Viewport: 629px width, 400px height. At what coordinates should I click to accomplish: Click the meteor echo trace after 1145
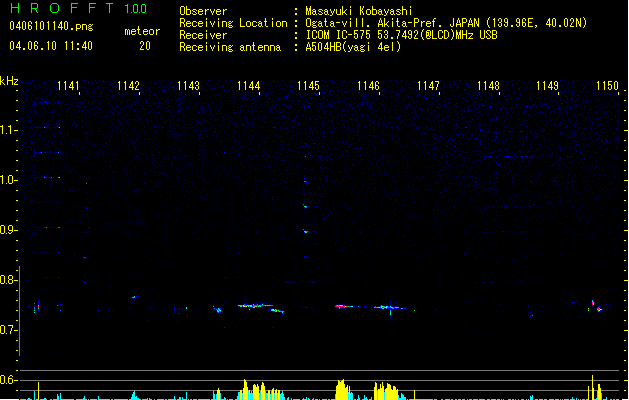pos(344,307)
